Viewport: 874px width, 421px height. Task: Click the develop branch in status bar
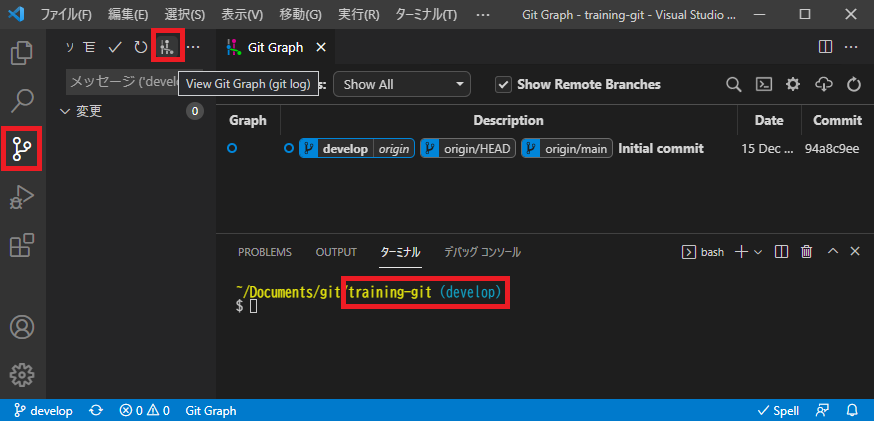tap(43, 411)
